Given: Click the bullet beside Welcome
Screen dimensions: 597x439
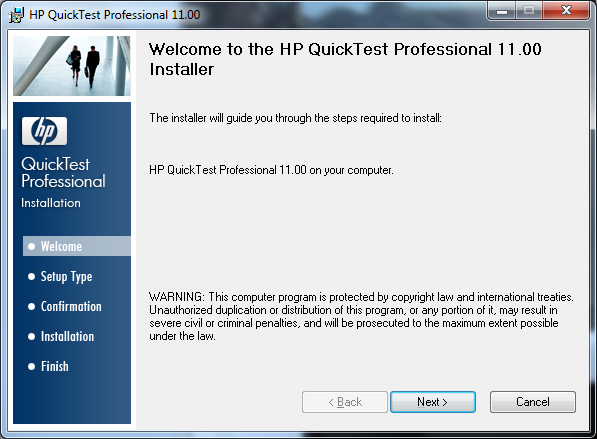Looking at the screenshot, I should pos(32,246).
